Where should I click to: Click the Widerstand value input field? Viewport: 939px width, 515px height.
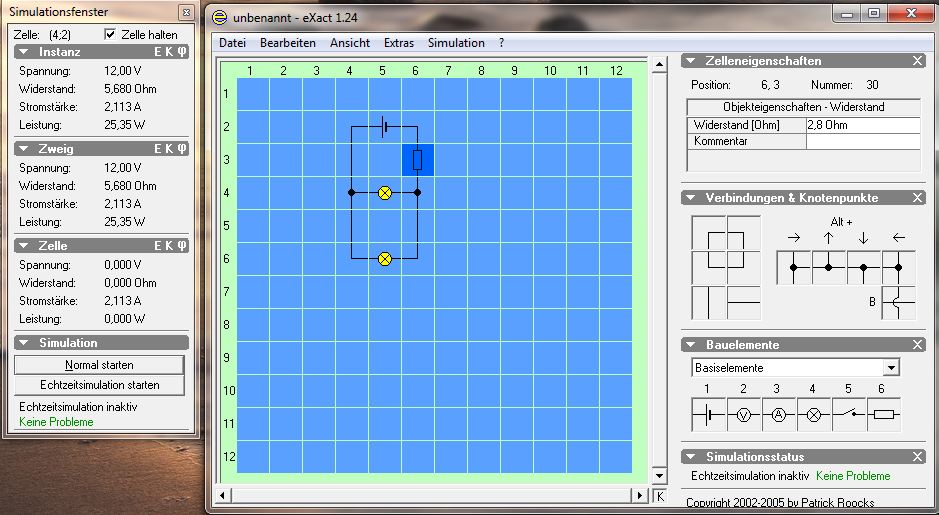click(x=862, y=125)
